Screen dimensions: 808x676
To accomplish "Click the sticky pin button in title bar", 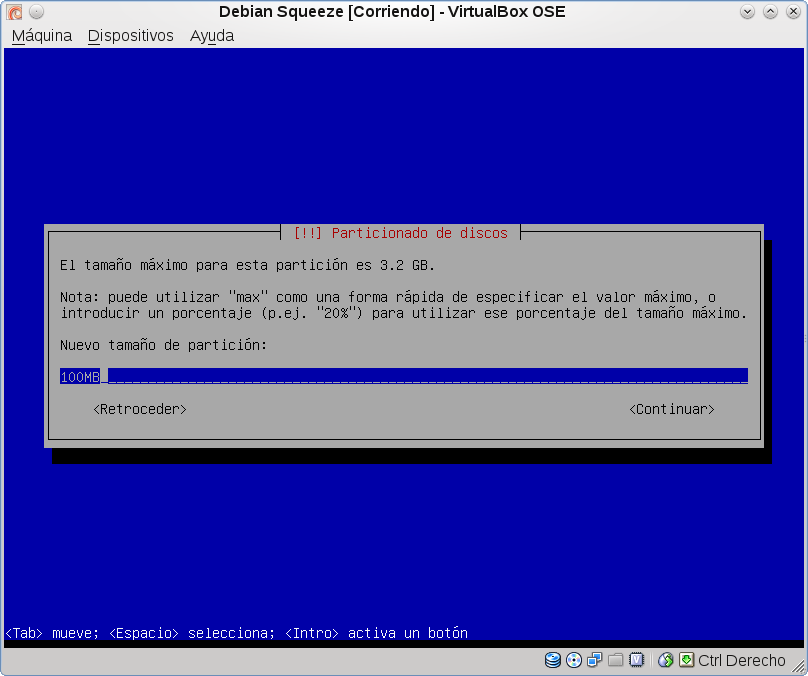I will click(36, 11).
